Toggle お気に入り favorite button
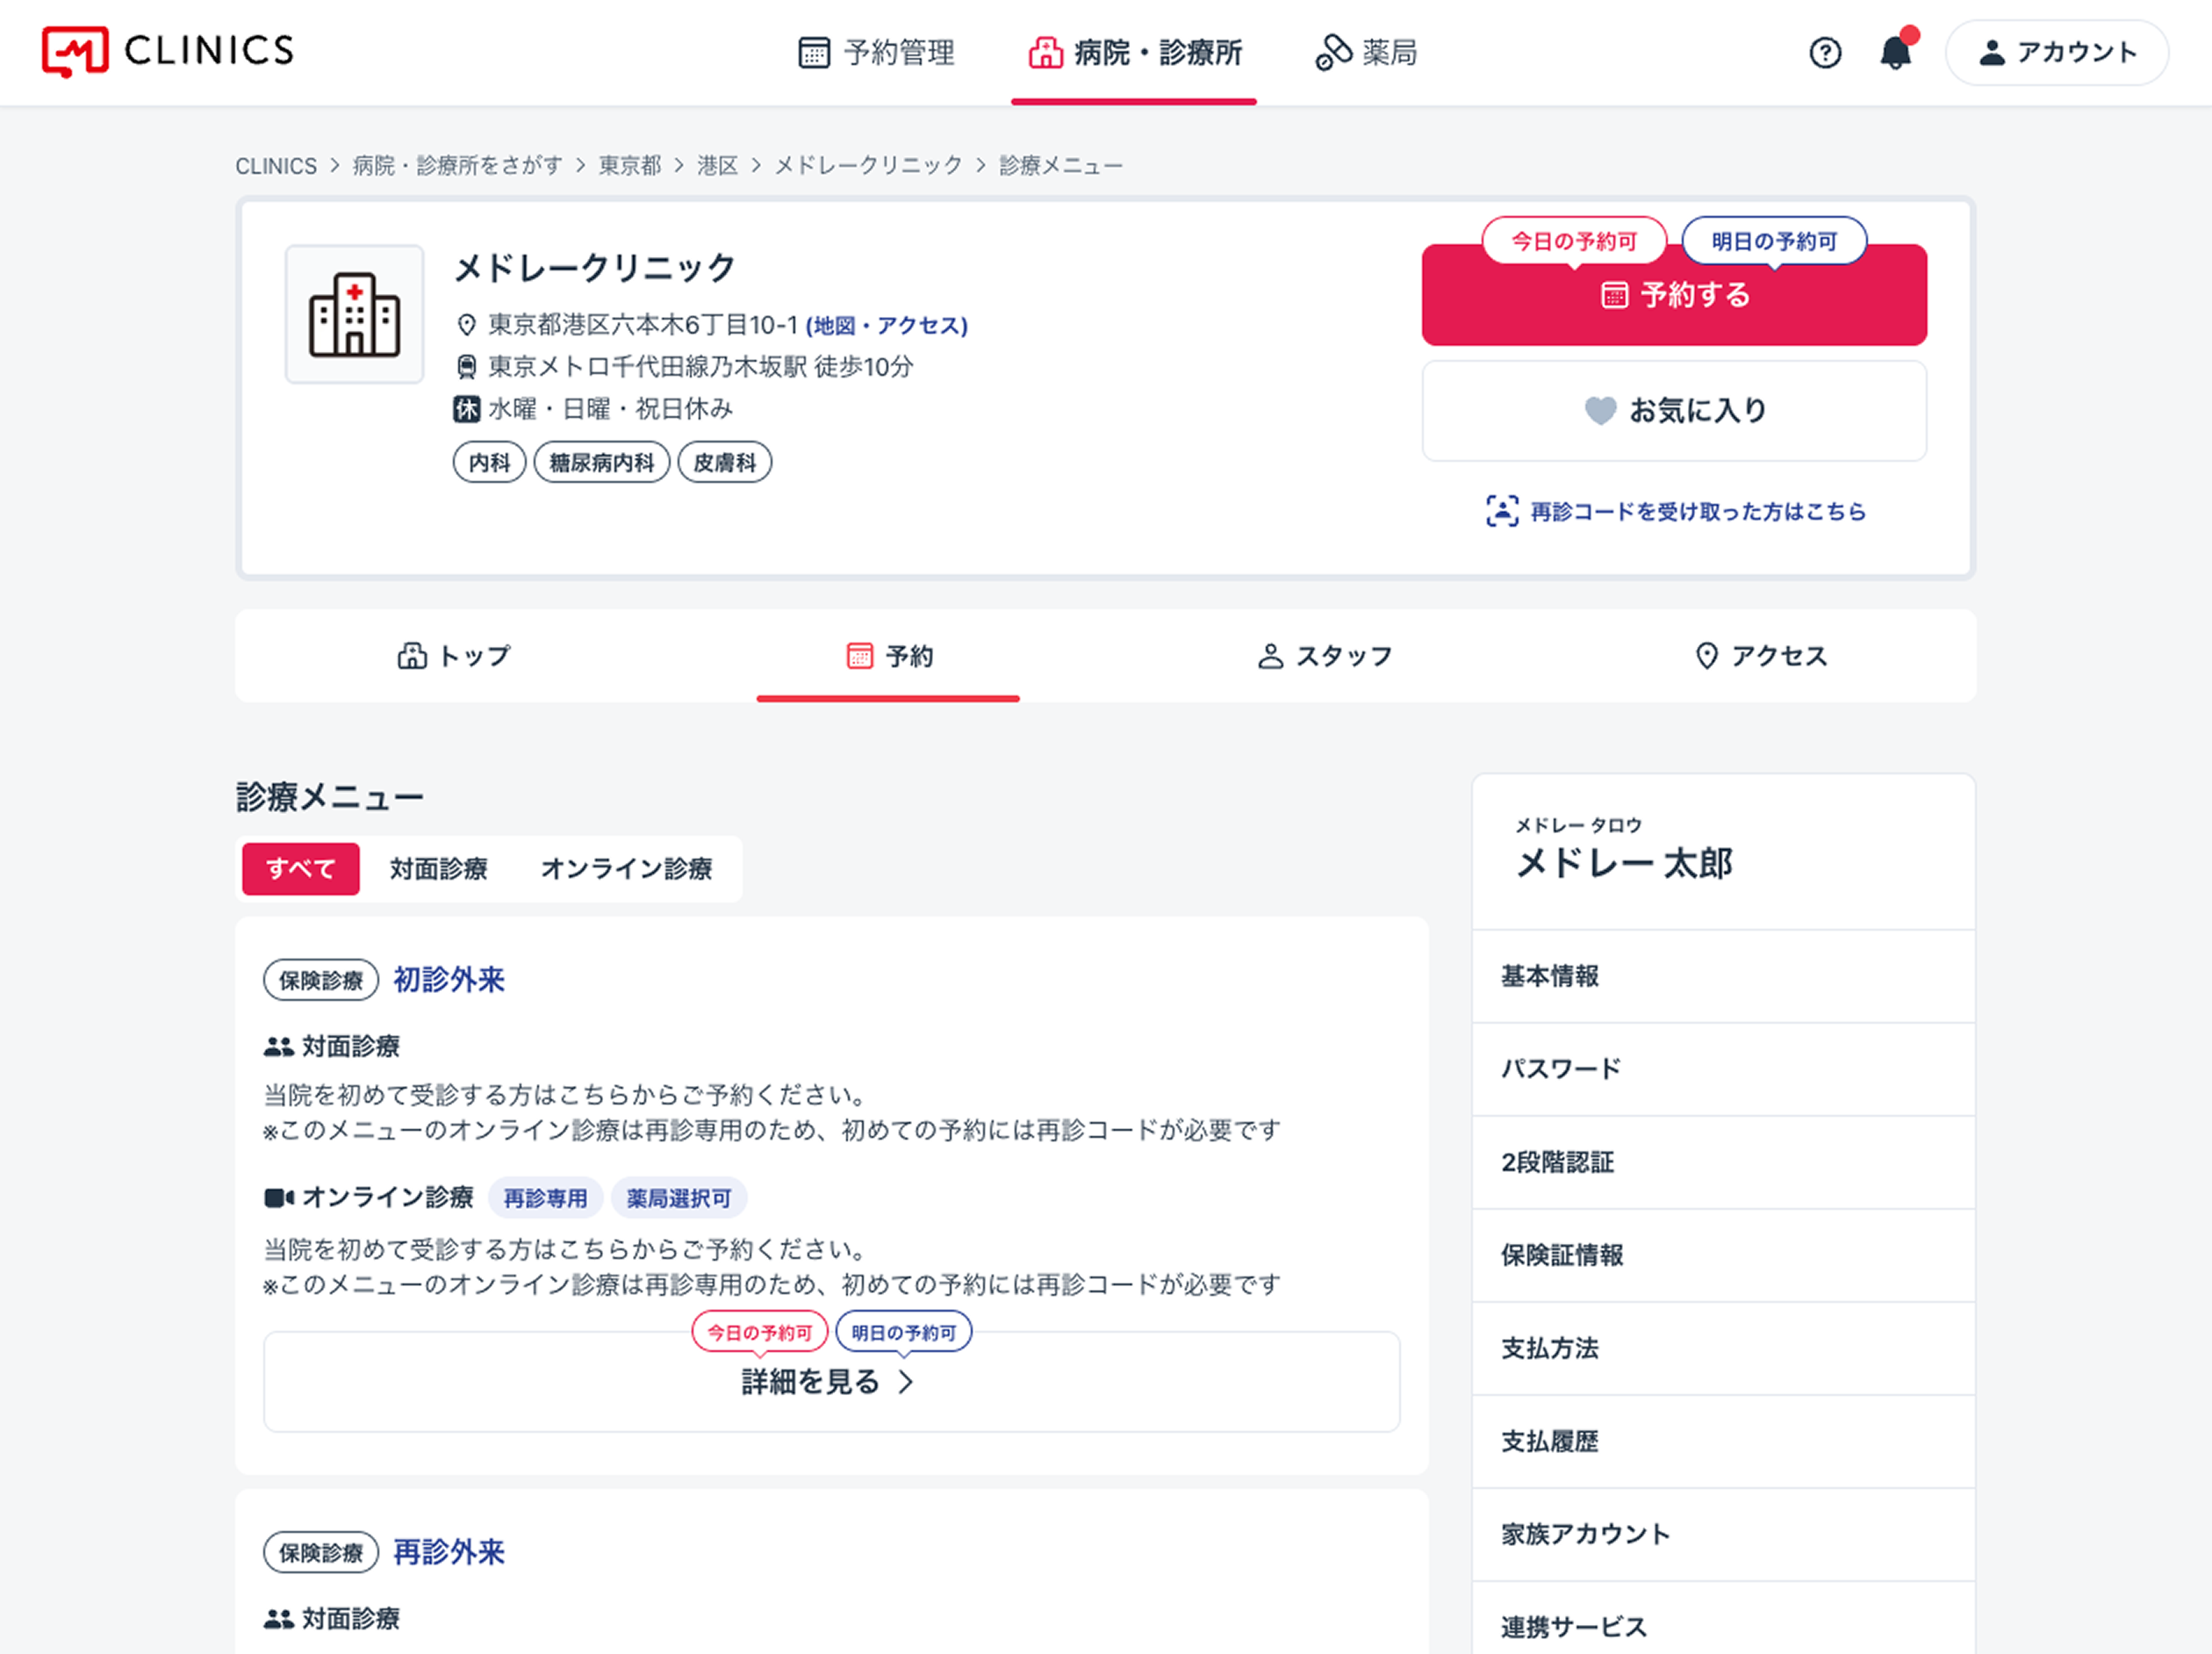The width and height of the screenshot is (2212, 1654). click(x=1674, y=411)
